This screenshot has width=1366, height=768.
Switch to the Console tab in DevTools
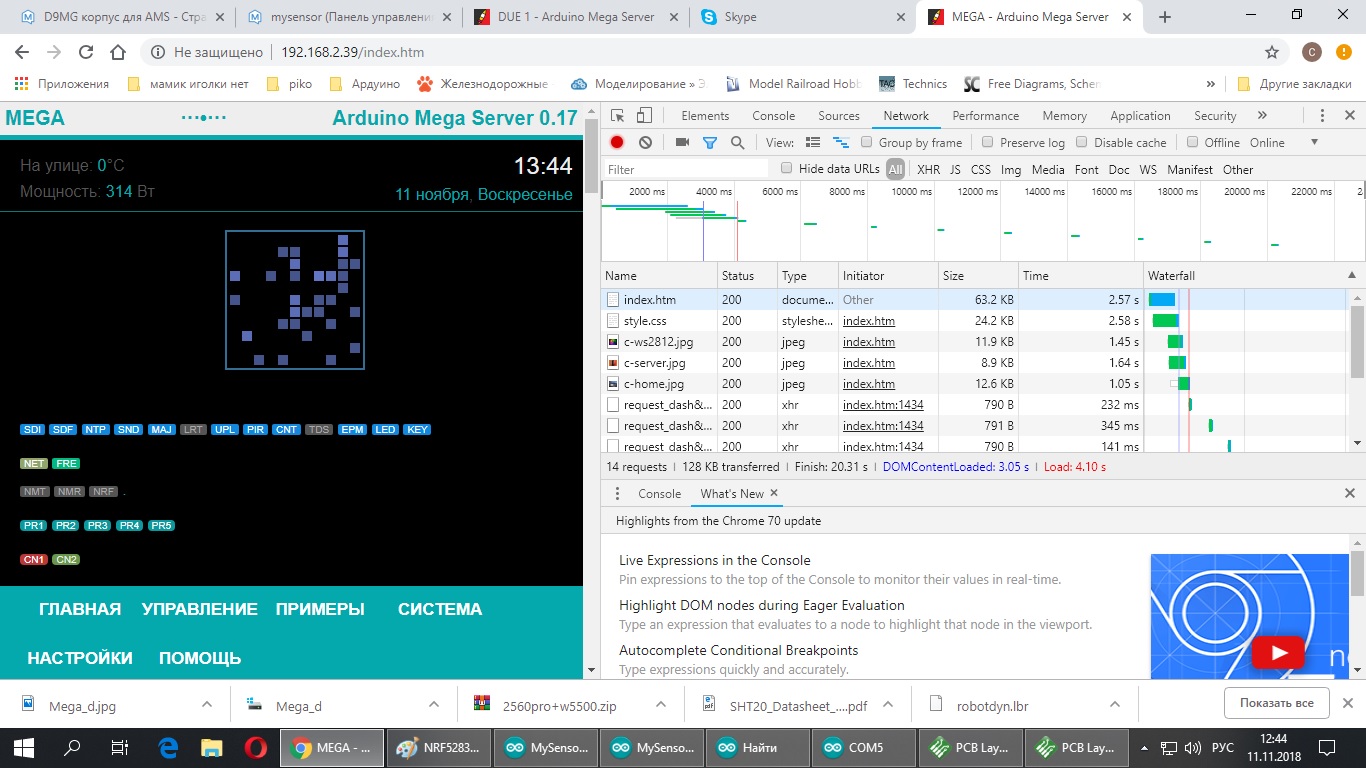pyautogui.click(x=773, y=116)
